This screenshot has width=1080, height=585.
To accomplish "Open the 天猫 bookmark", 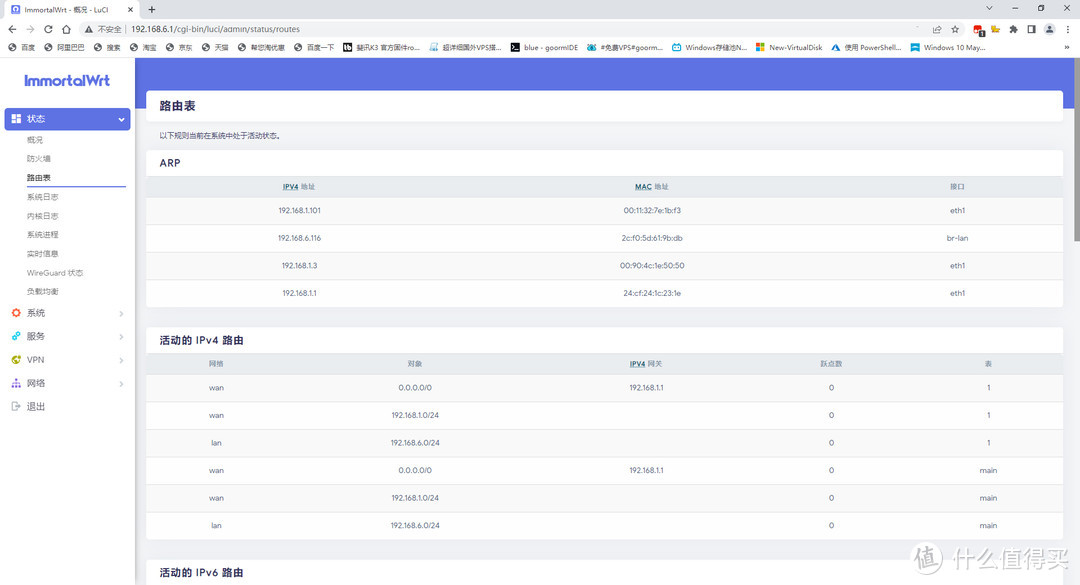I will [215, 48].
